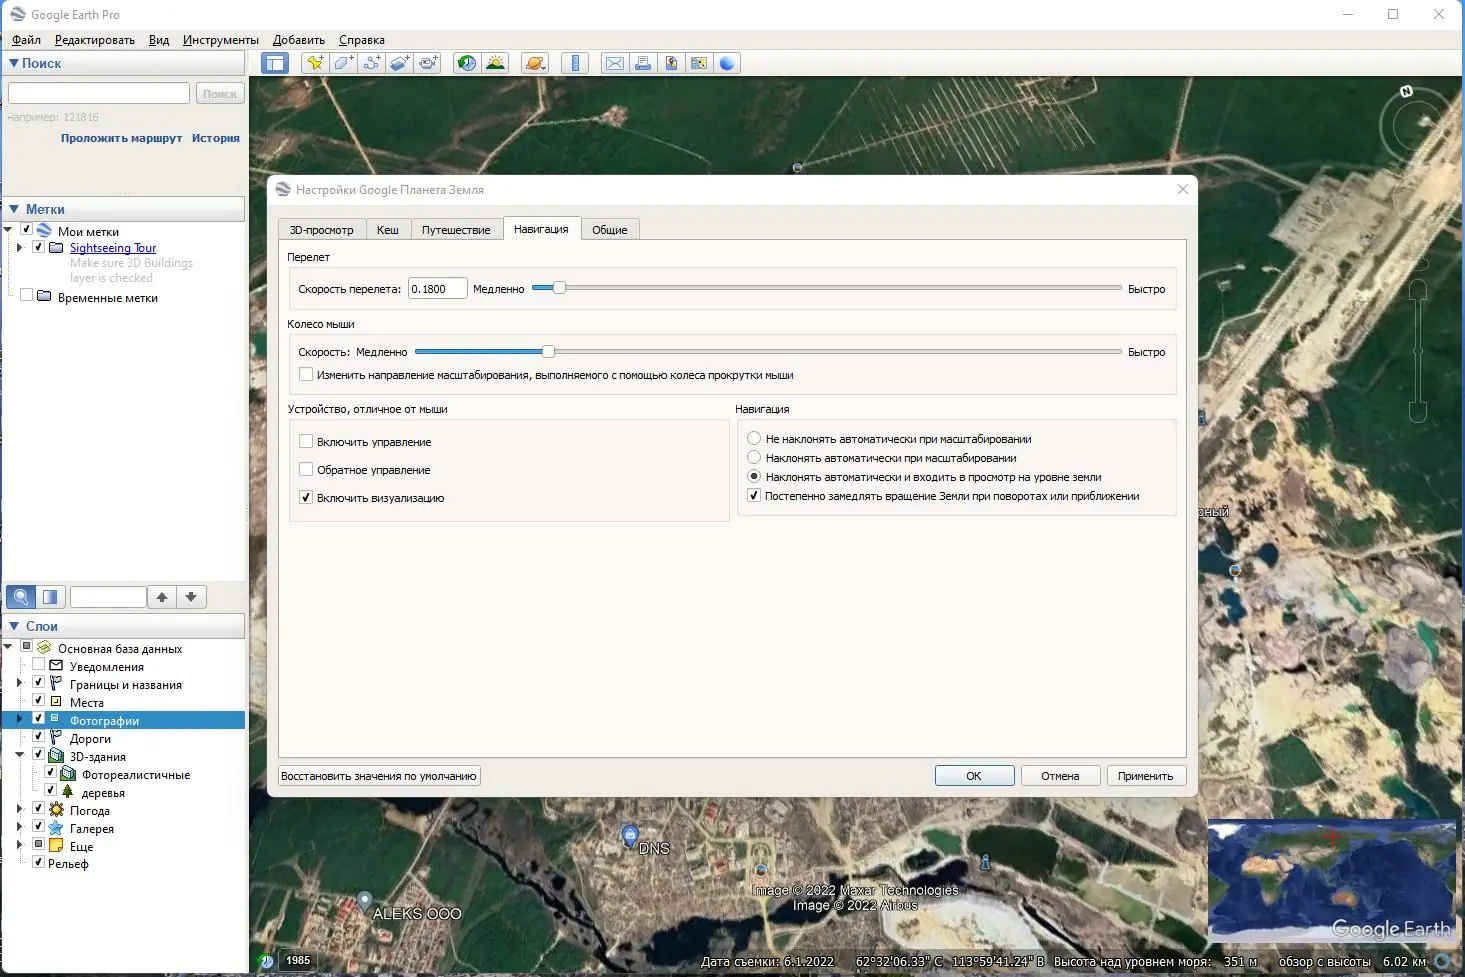Click the DNS map placemark pin
1465x977 pixels.
[629, 835]
